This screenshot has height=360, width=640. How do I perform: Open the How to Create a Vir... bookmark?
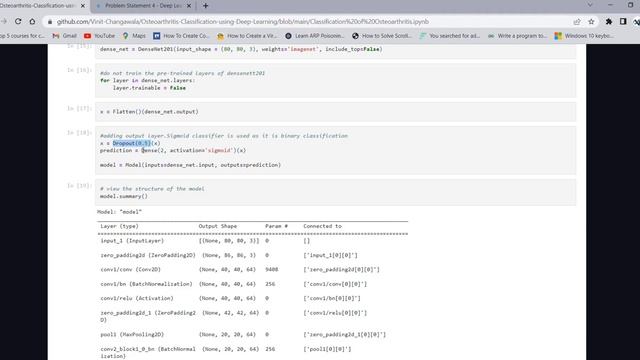247,36
